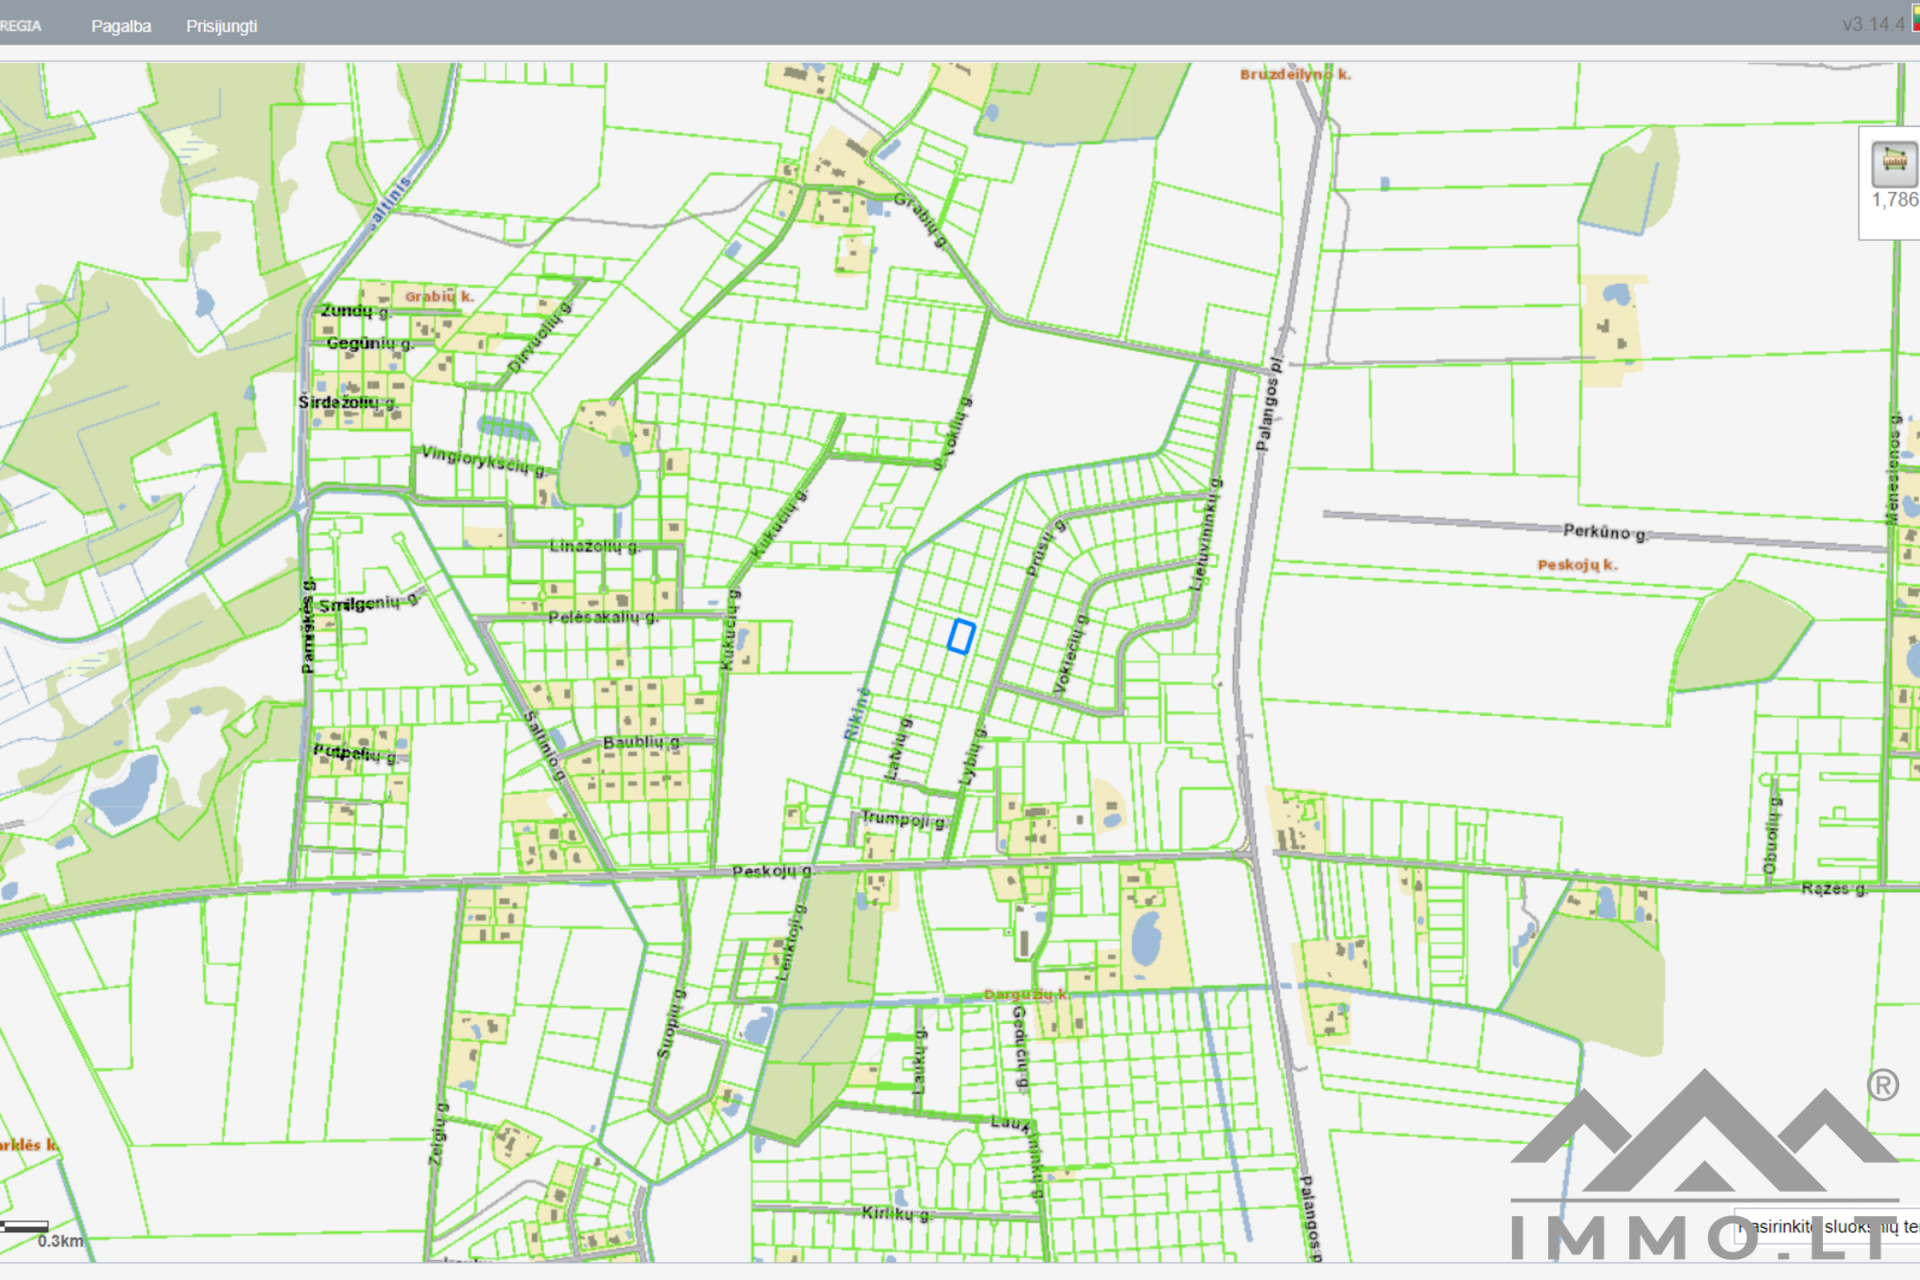1920x1280 pixels.
Task: Click the v3.14.4 version label
Action: point(1873,24)
